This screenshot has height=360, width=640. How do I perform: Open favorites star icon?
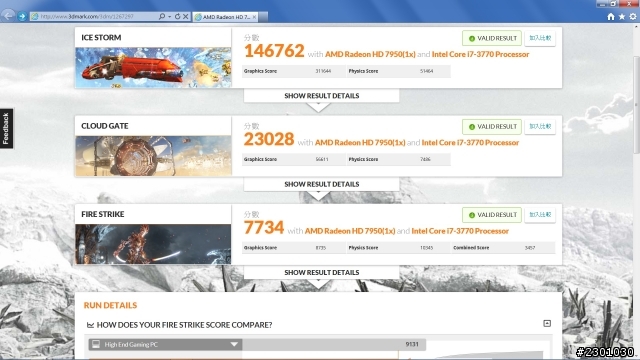click(x=622, y=16)
